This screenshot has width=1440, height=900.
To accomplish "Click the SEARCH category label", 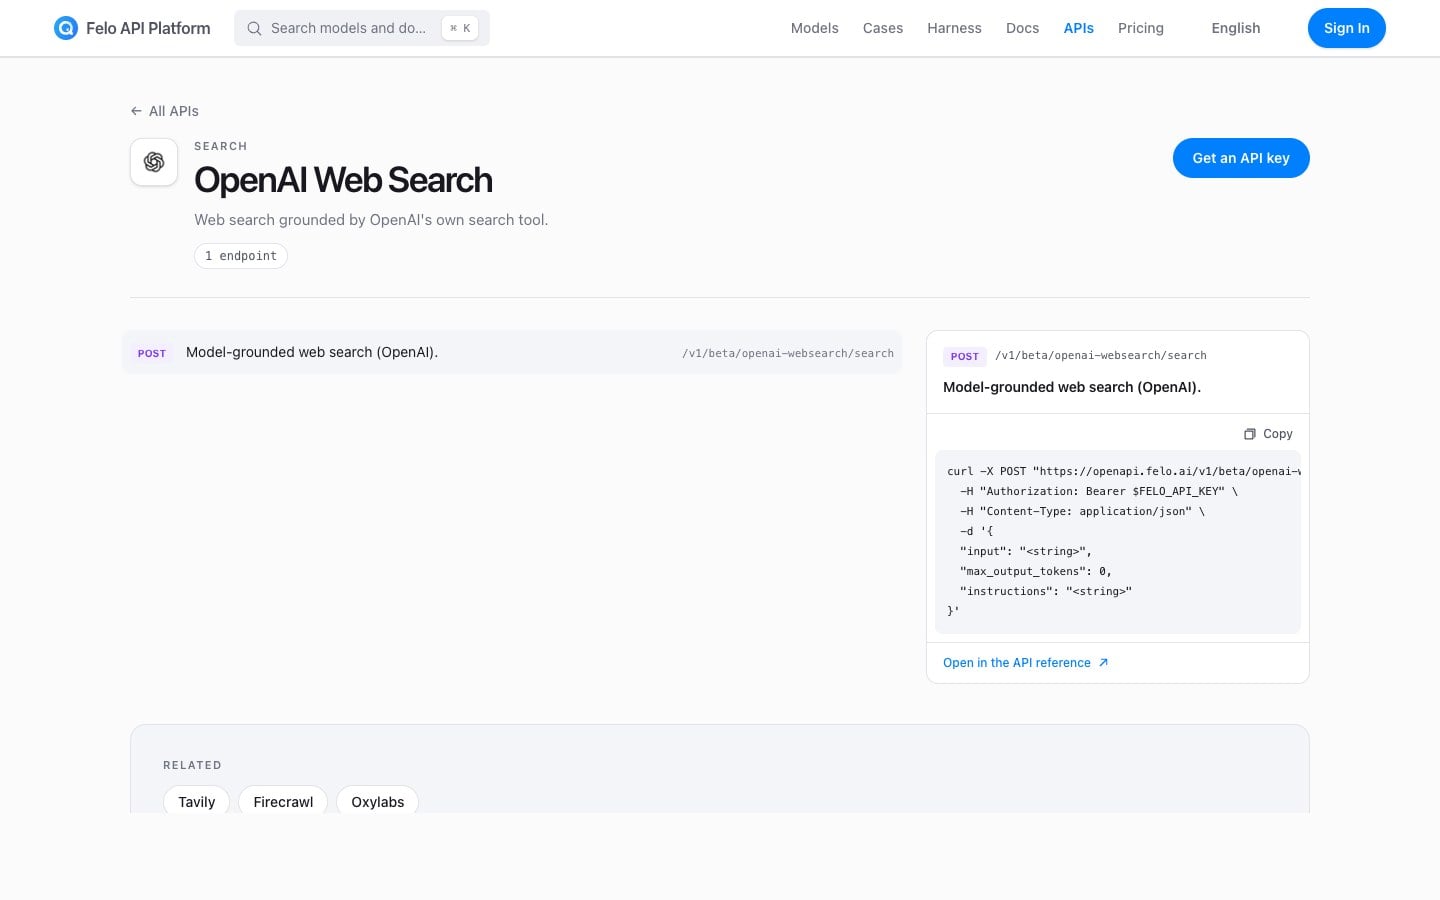I will pos(221,146).
